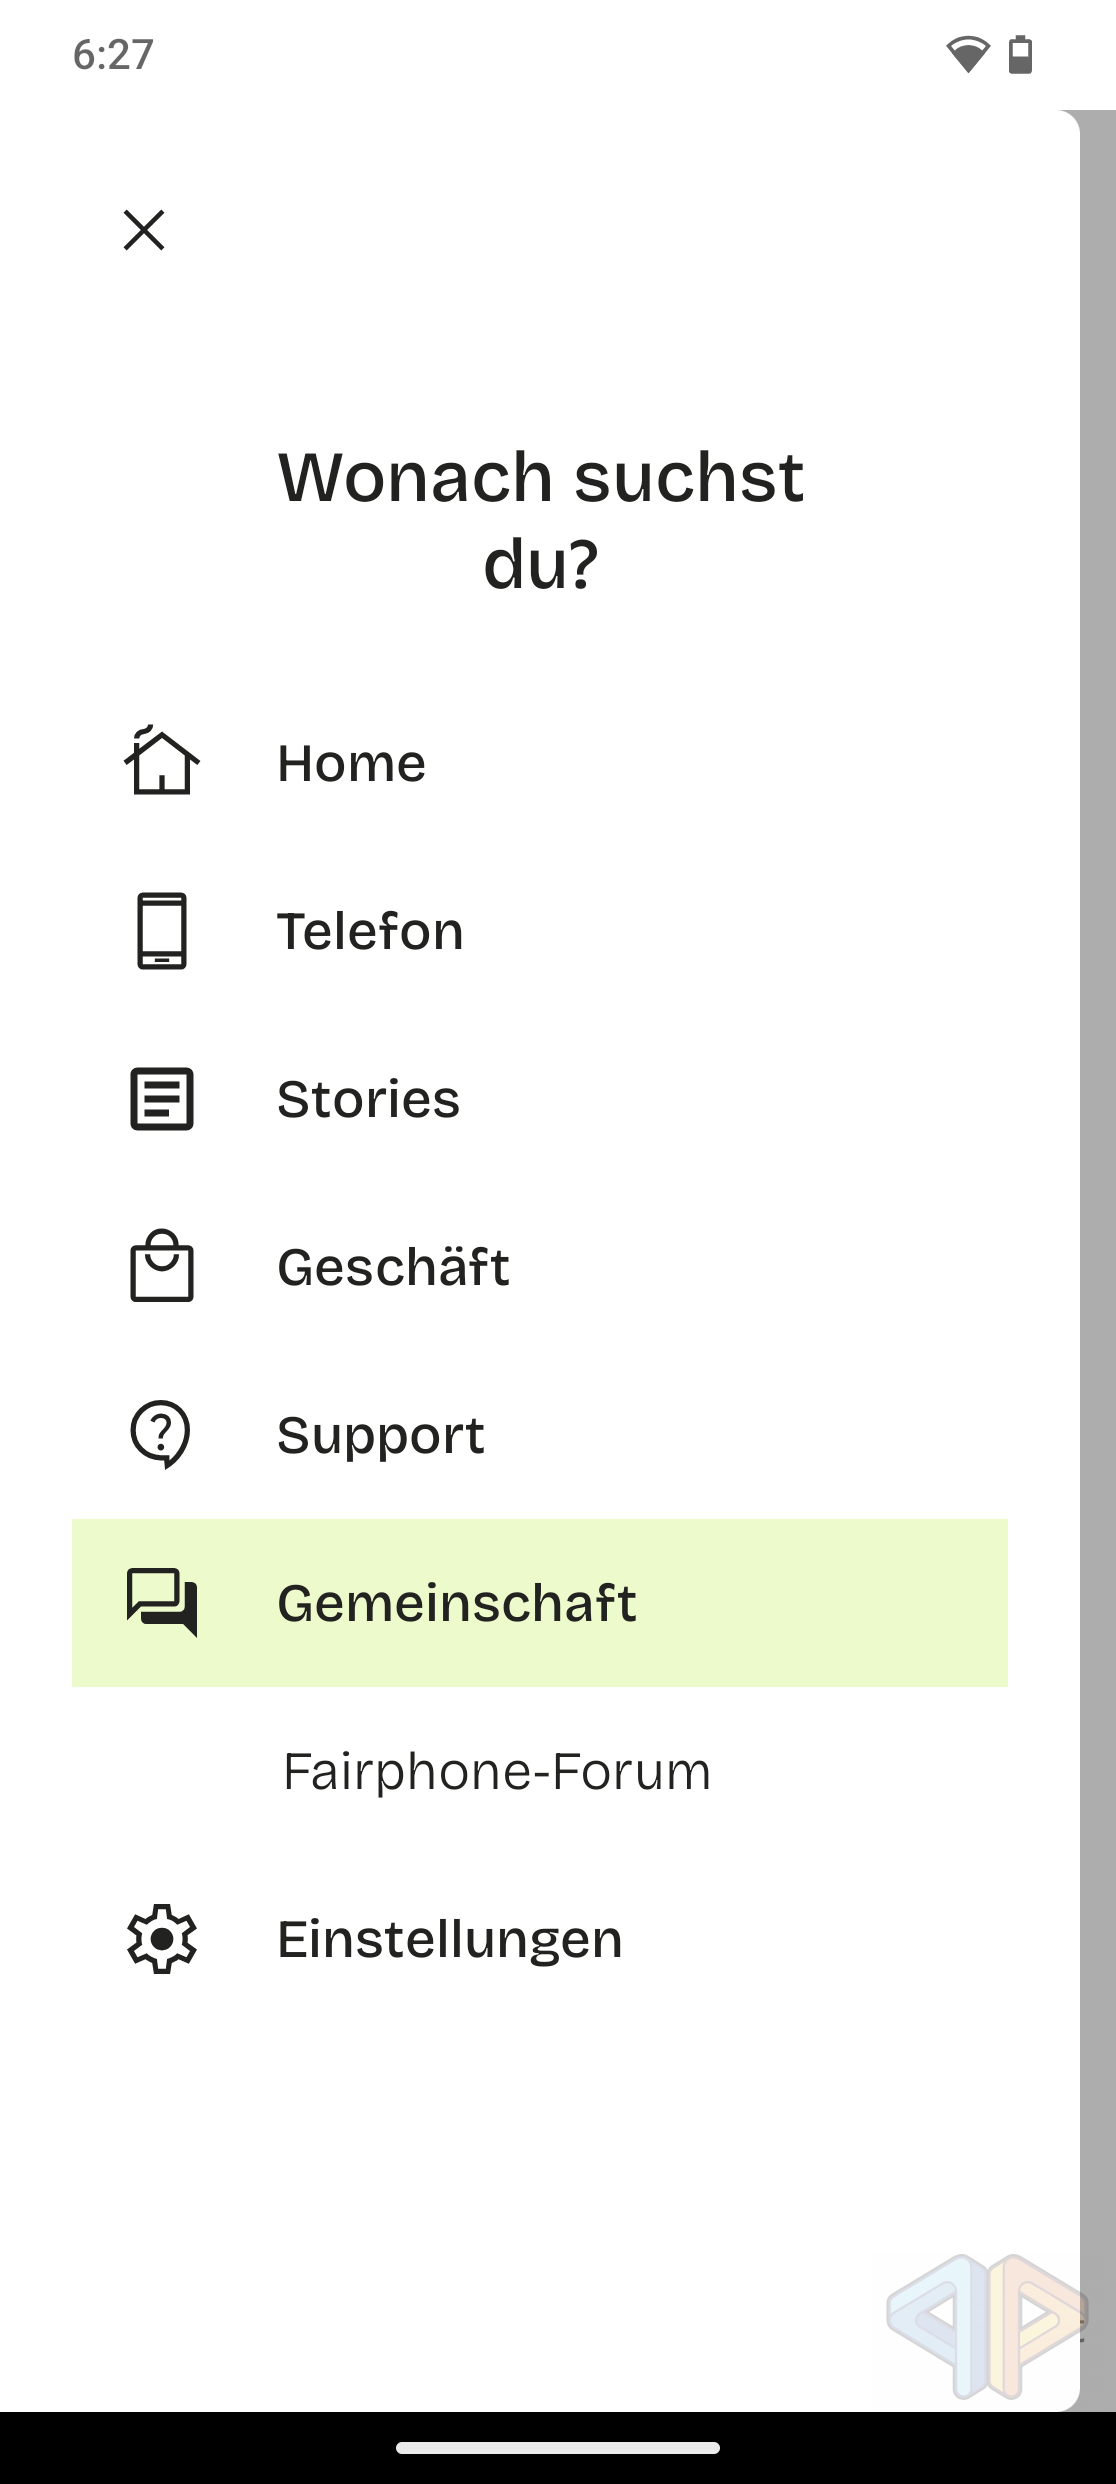The image size is (1116, 2484).
Task: Close the navigation menu with X
Action: 144,230
